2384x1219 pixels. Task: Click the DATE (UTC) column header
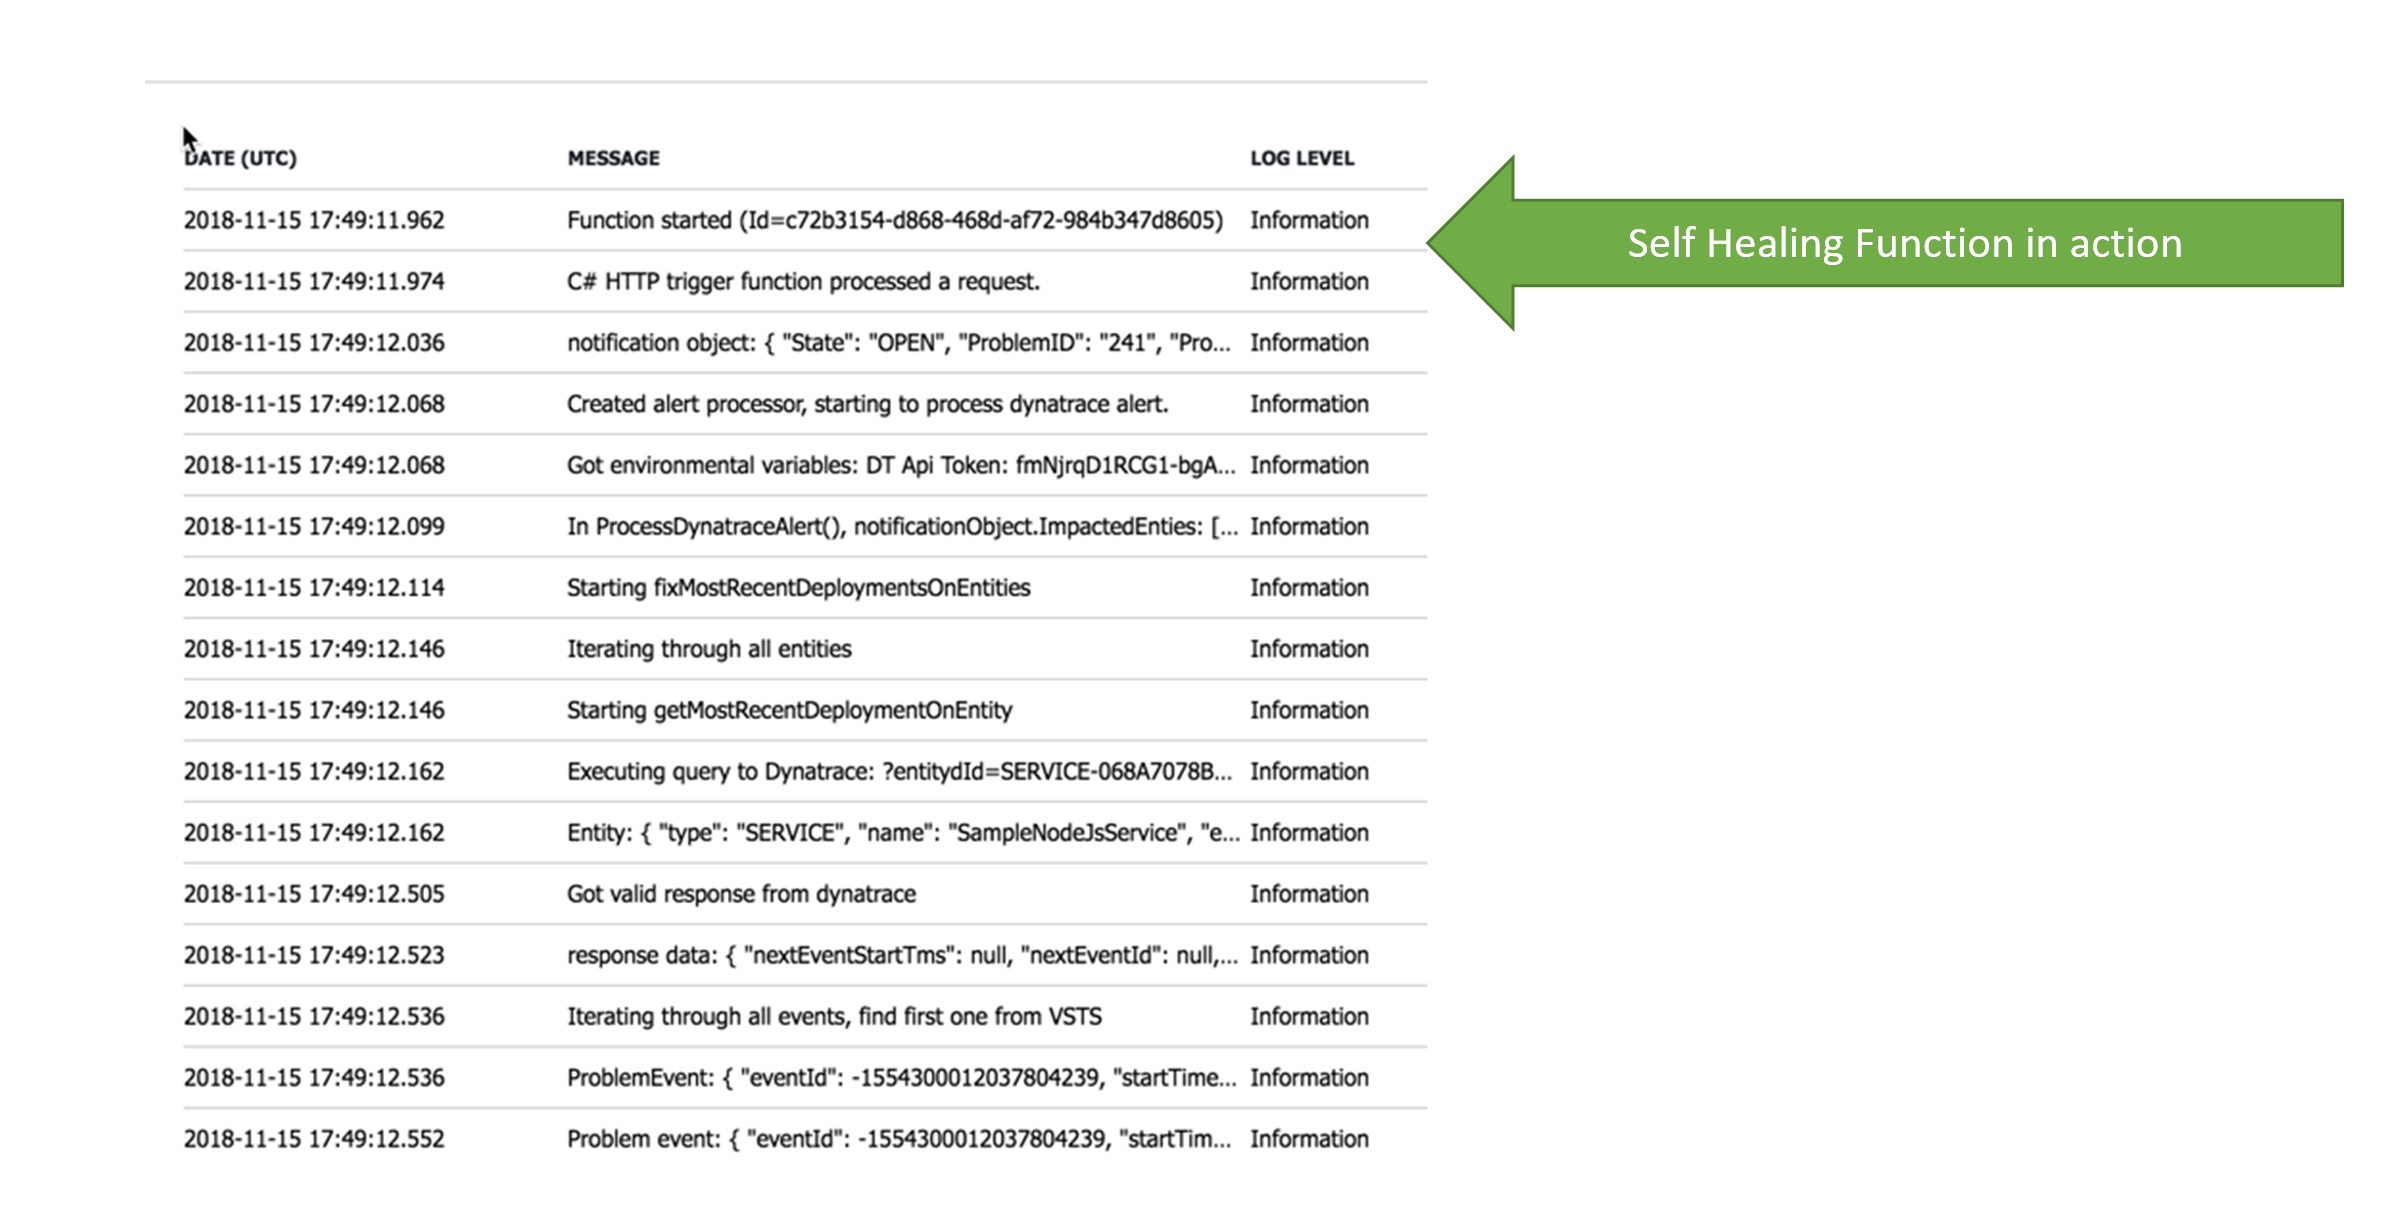pos(240,158)
